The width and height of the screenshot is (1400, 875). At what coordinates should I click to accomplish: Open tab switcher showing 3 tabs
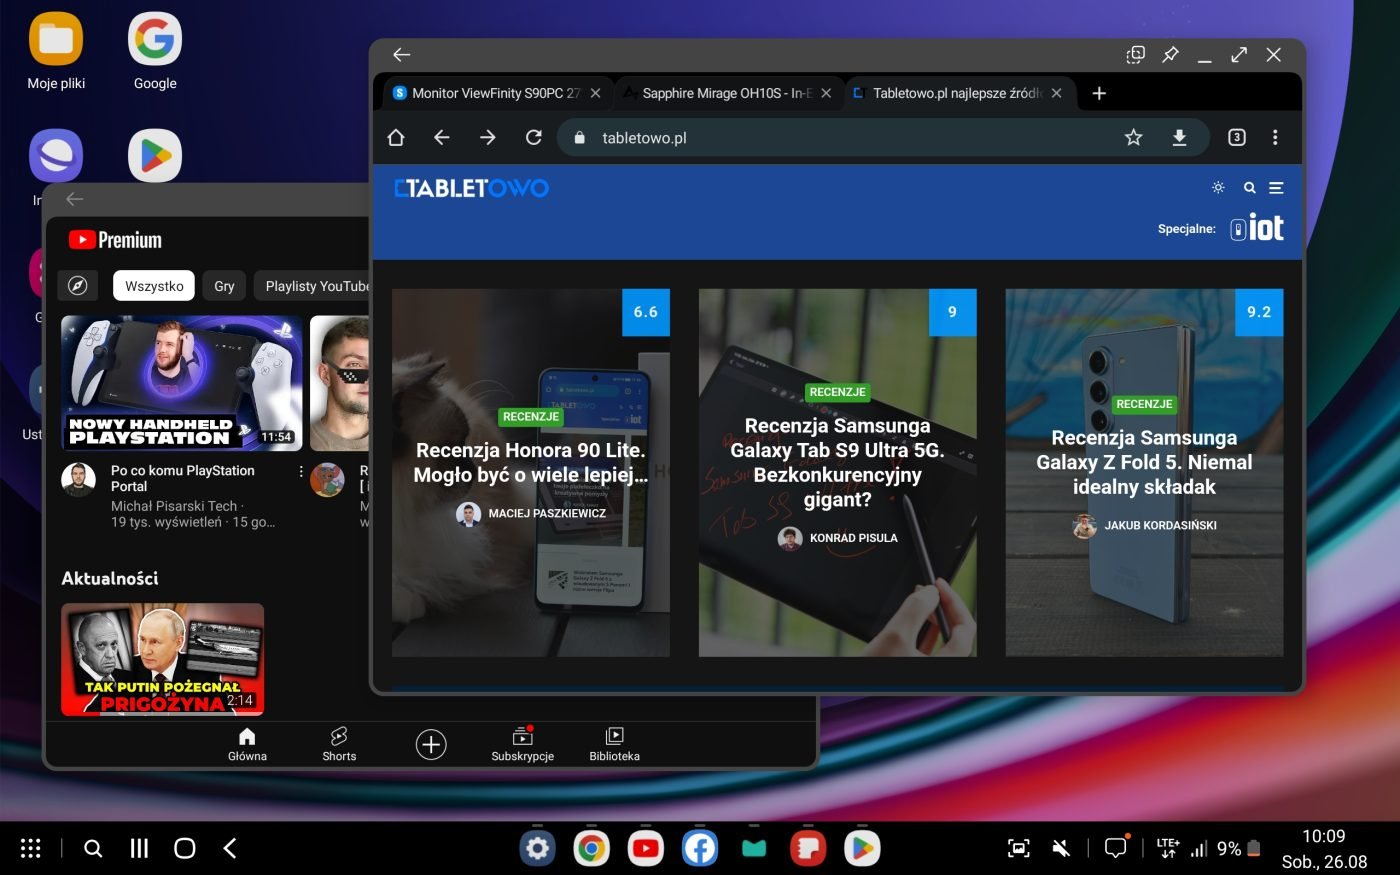(1237, 138)
